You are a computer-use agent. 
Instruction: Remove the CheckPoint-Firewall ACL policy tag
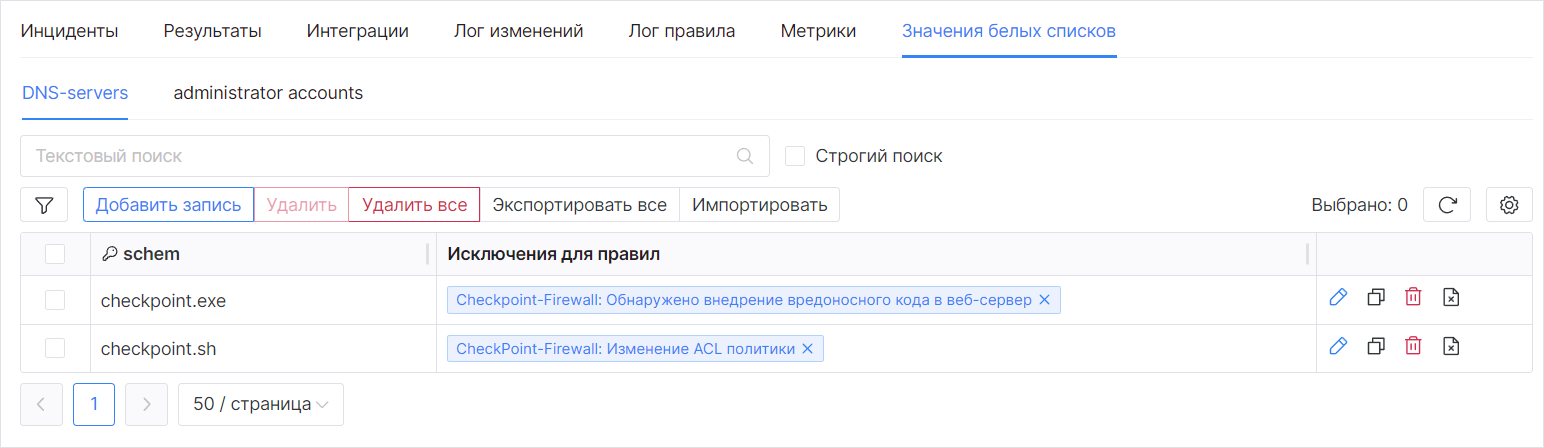[x=807, y=349]
